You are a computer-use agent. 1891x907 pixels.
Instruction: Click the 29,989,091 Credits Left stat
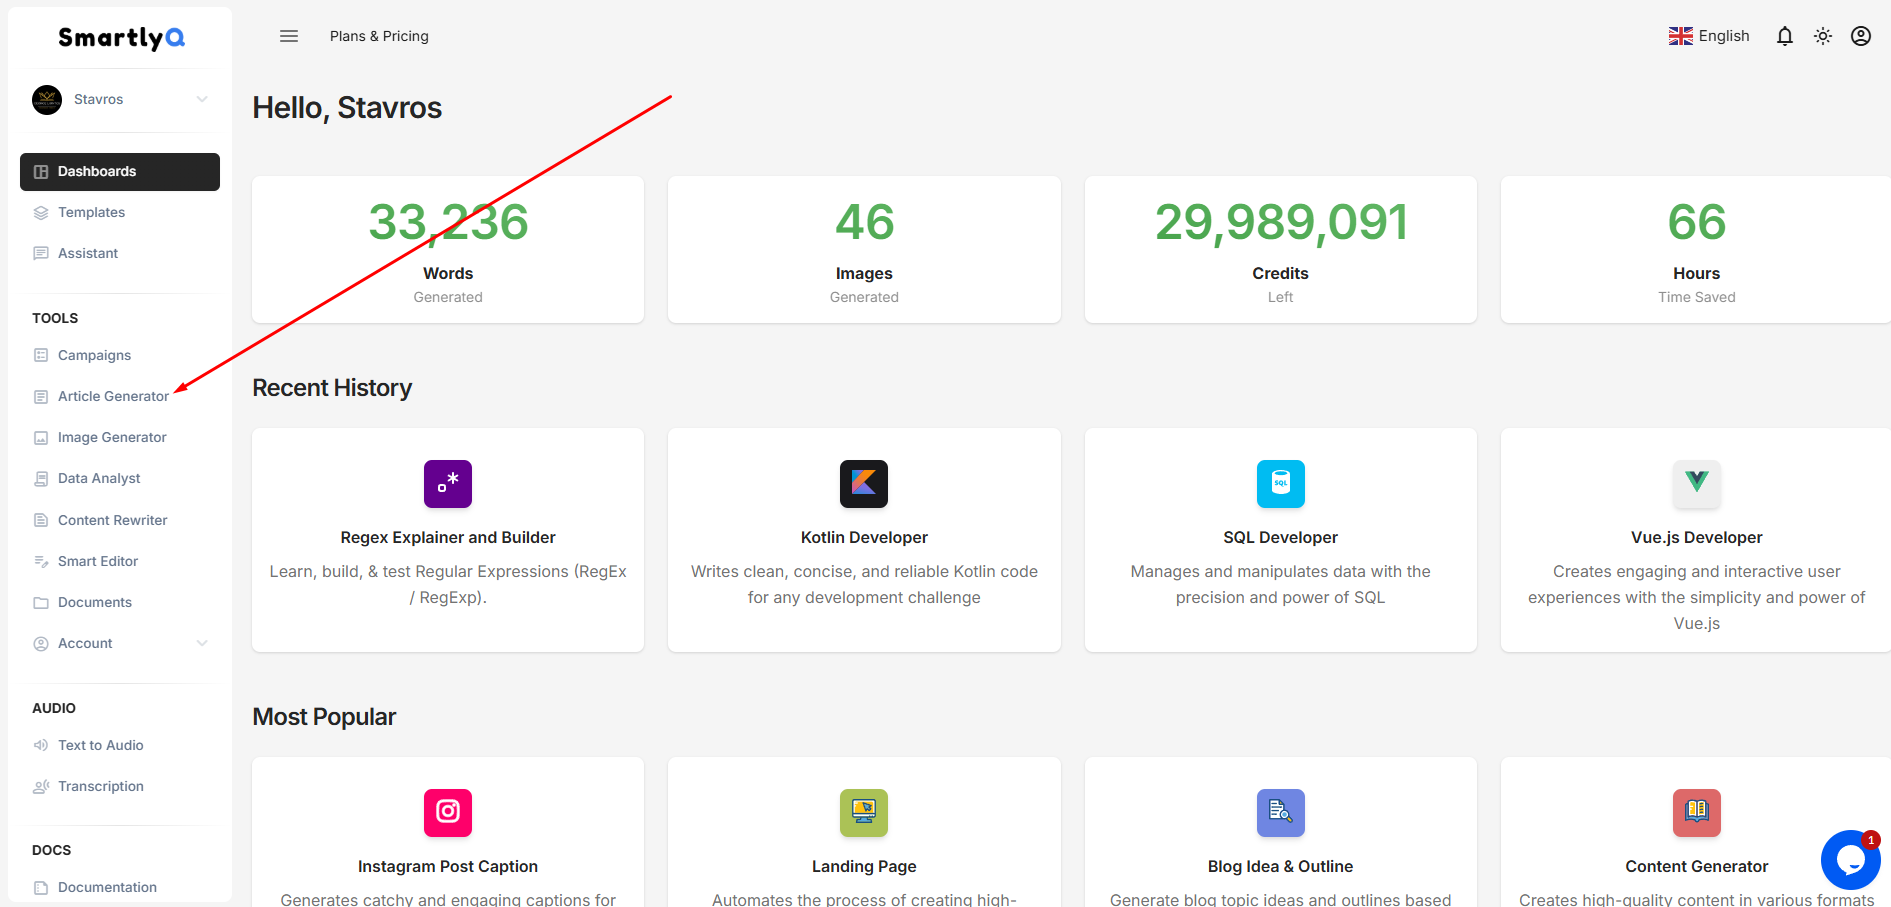[x=1281, y=250]
